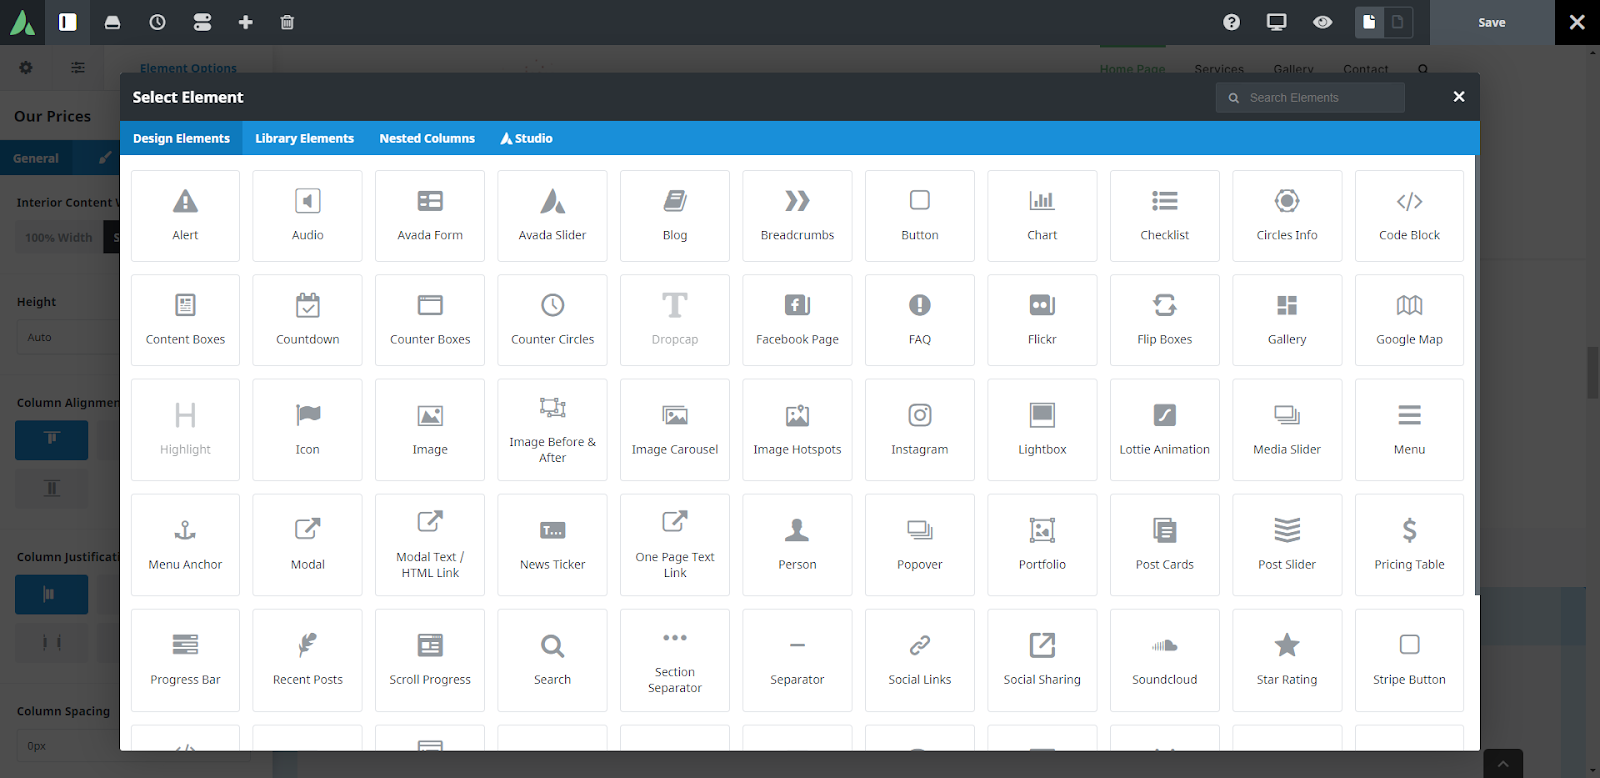The width and height of the screenshot is (1600, 778).
Task: Click the Height Auto input field
Action: 68,337
